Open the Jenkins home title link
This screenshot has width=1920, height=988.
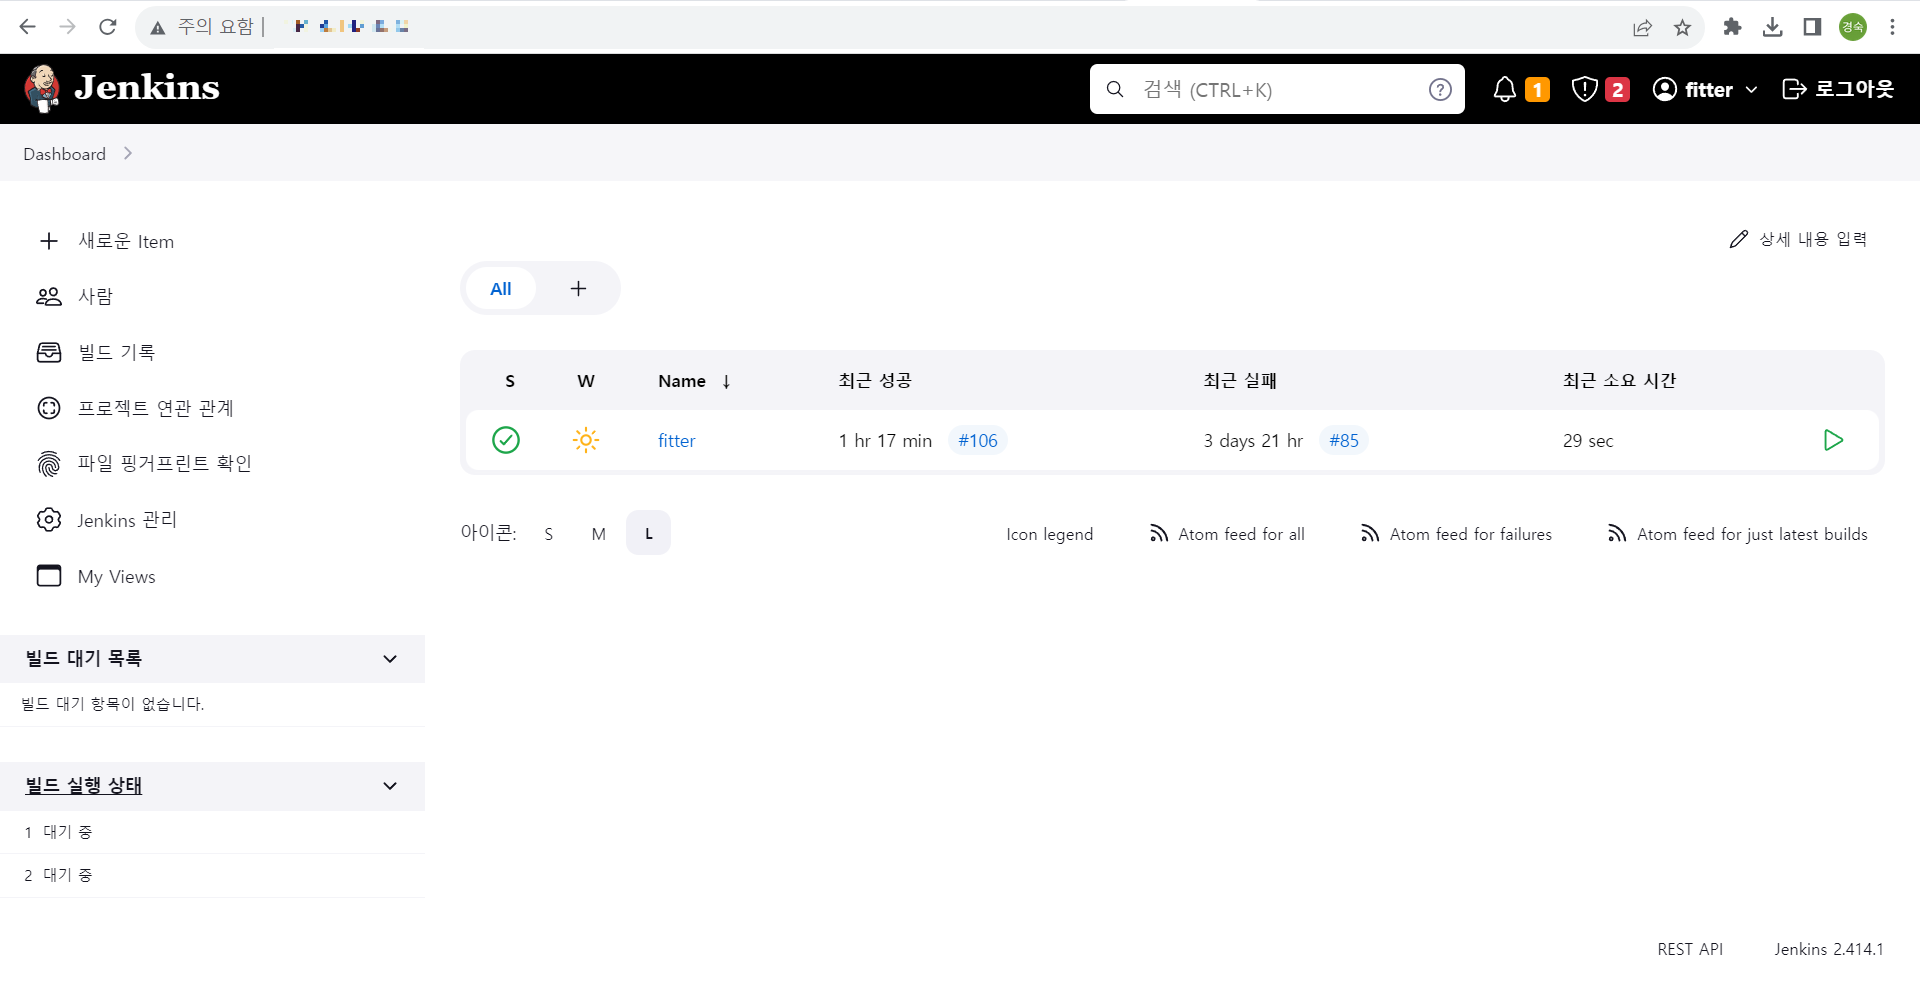[147, 88]
